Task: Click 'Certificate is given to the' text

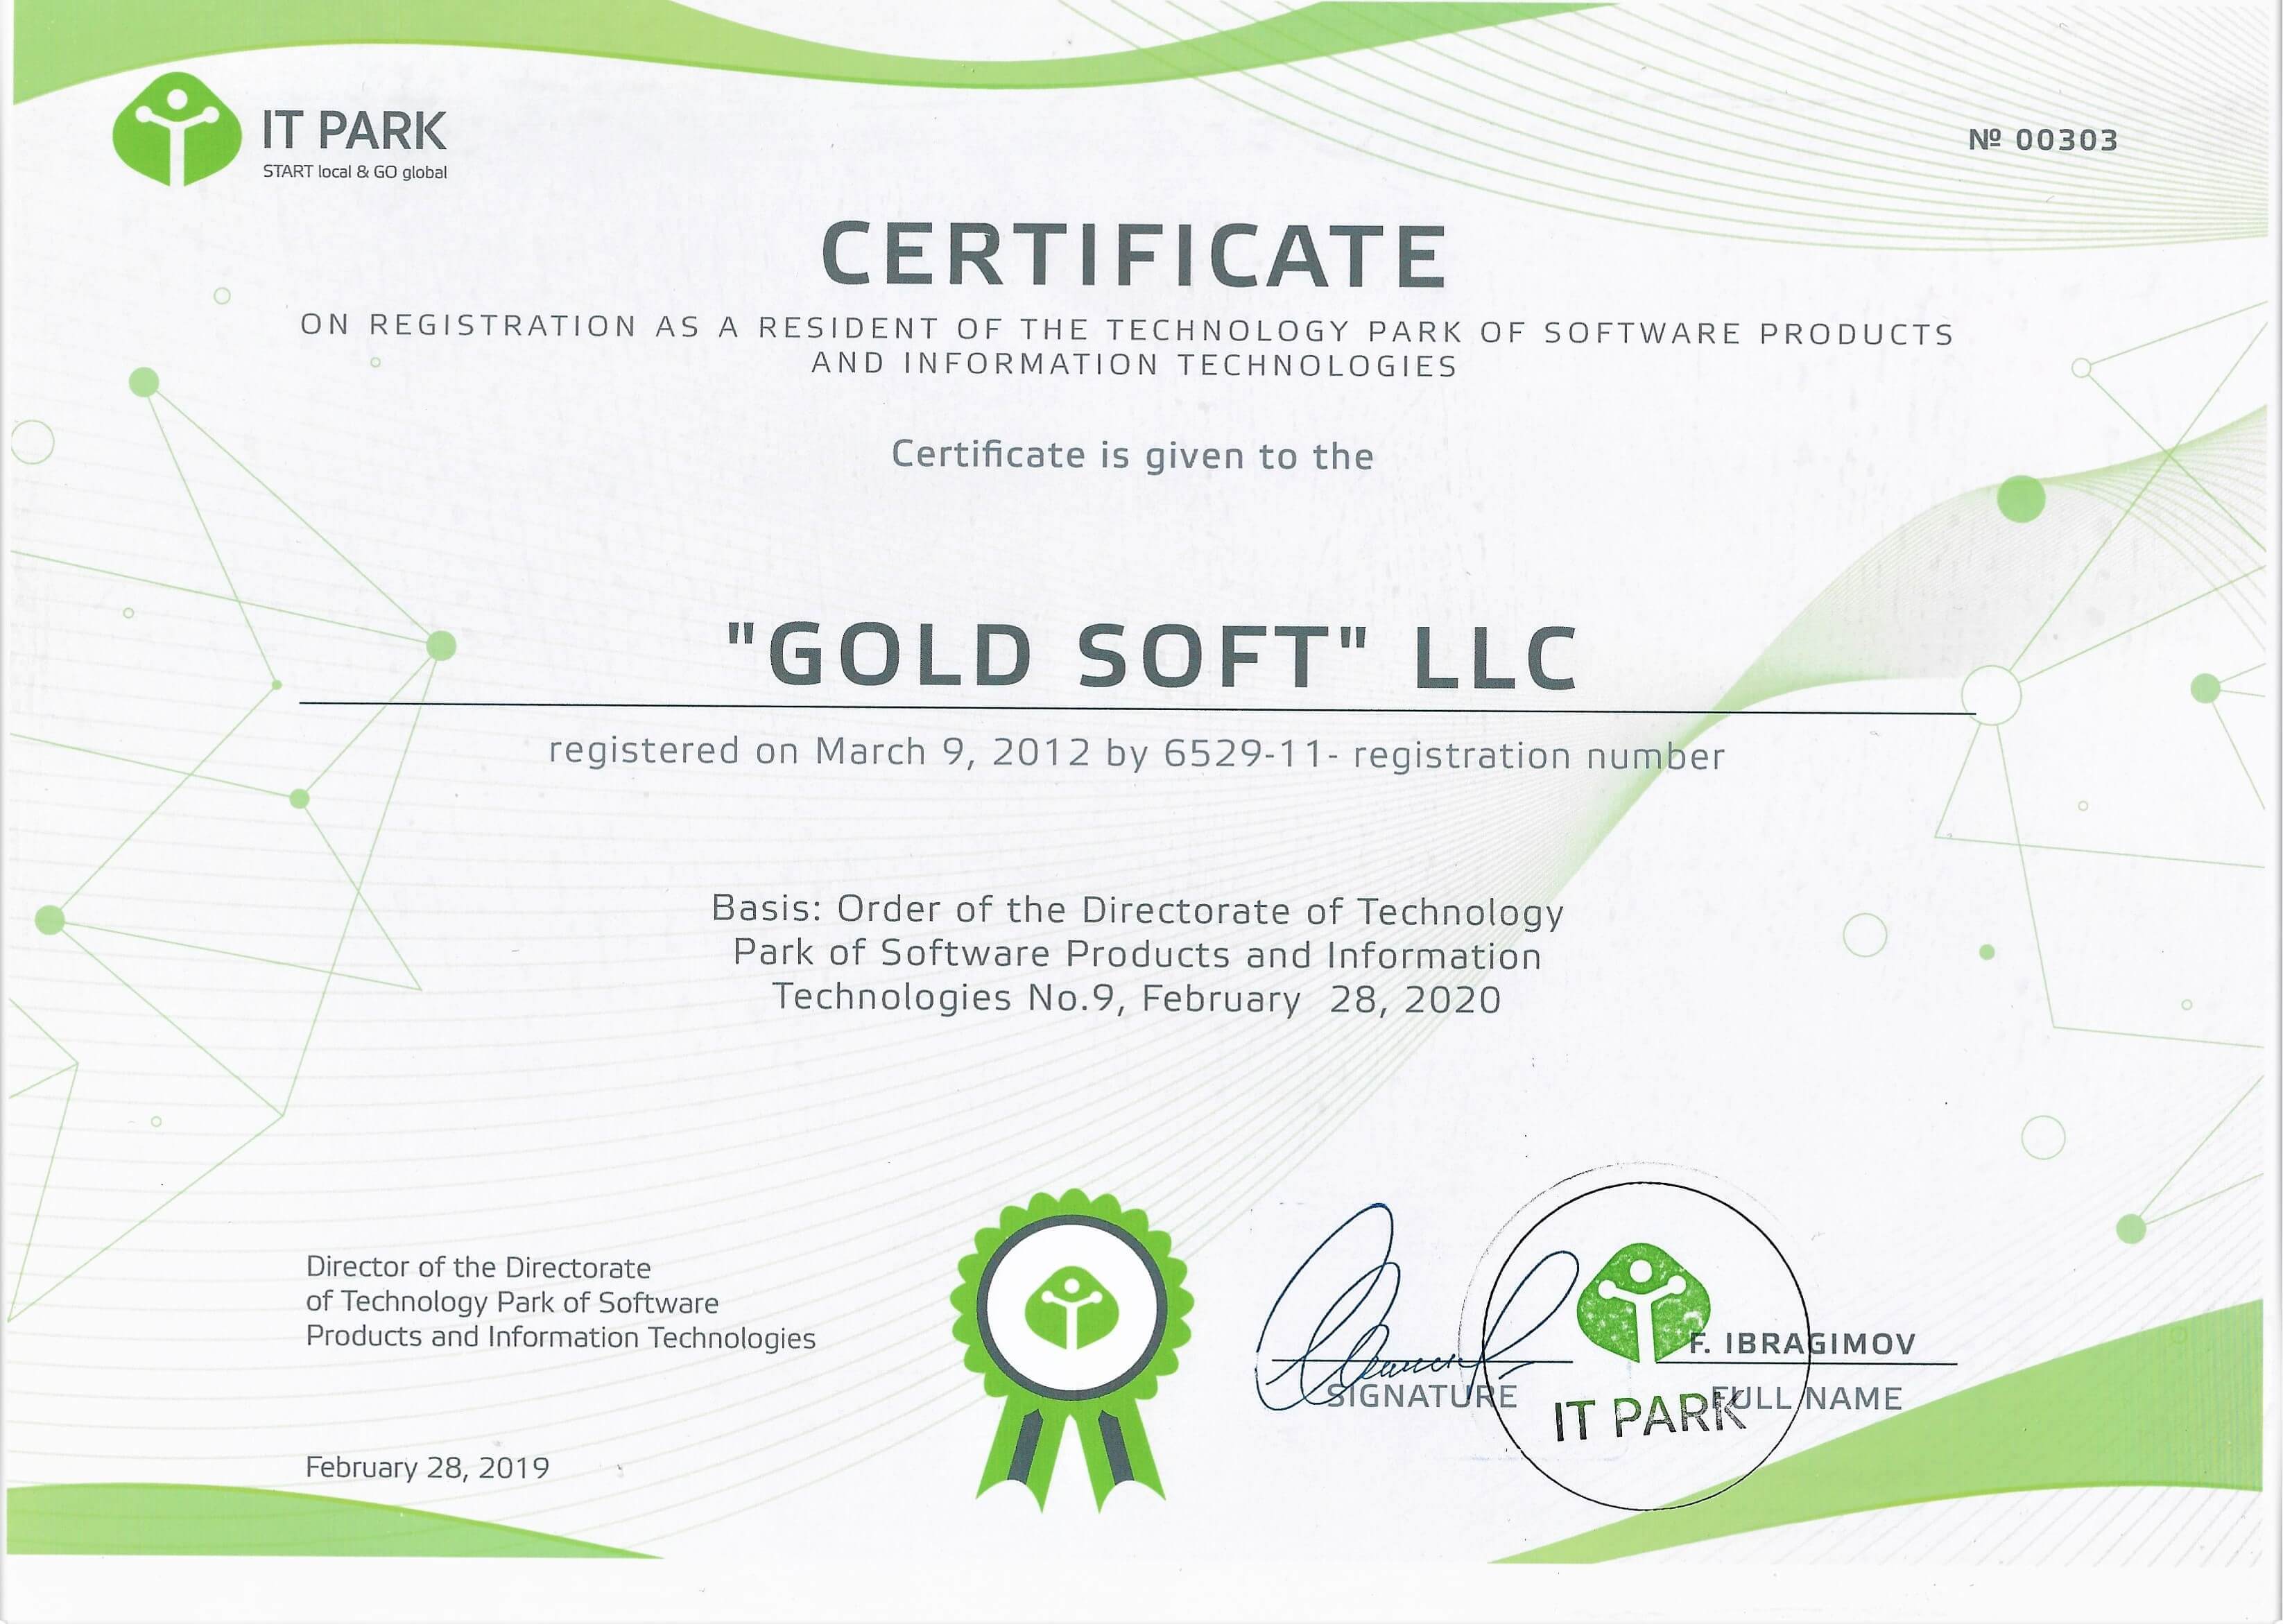Action: coord(1133,455)
